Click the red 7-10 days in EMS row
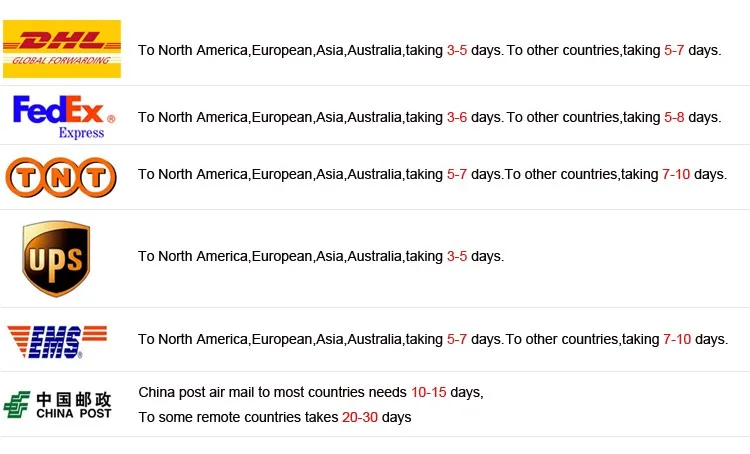This screenshot has width=750, height=454. (x=677, y=339)
